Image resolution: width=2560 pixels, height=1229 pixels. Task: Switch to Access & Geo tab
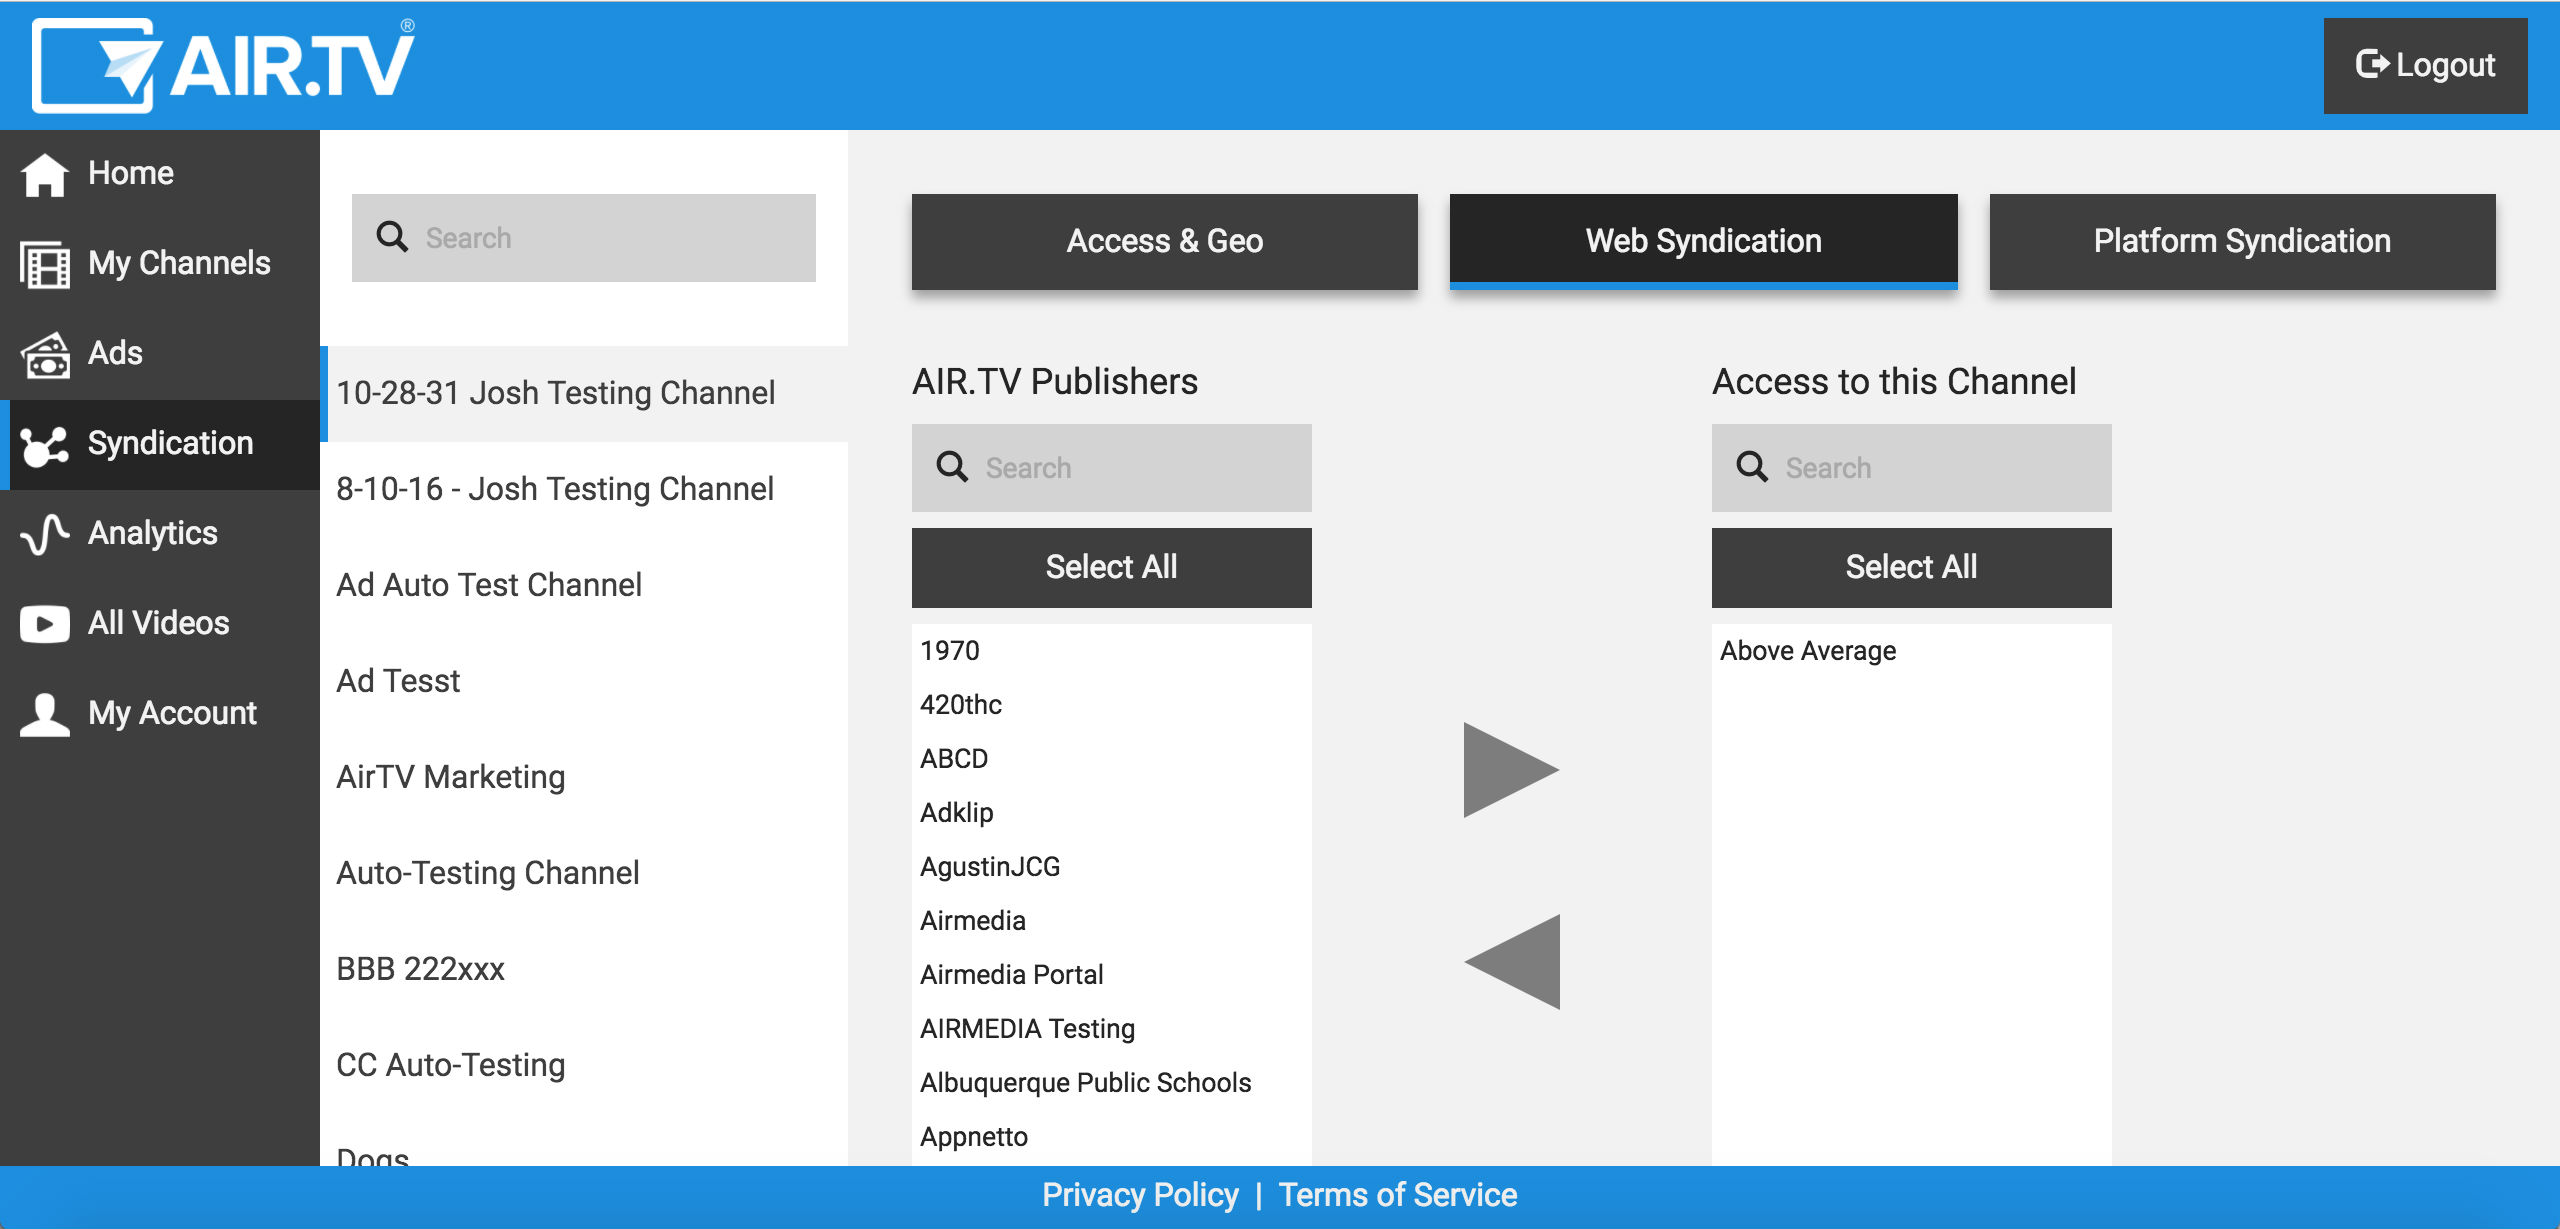pyautogui.click(x=1164, y=241)
